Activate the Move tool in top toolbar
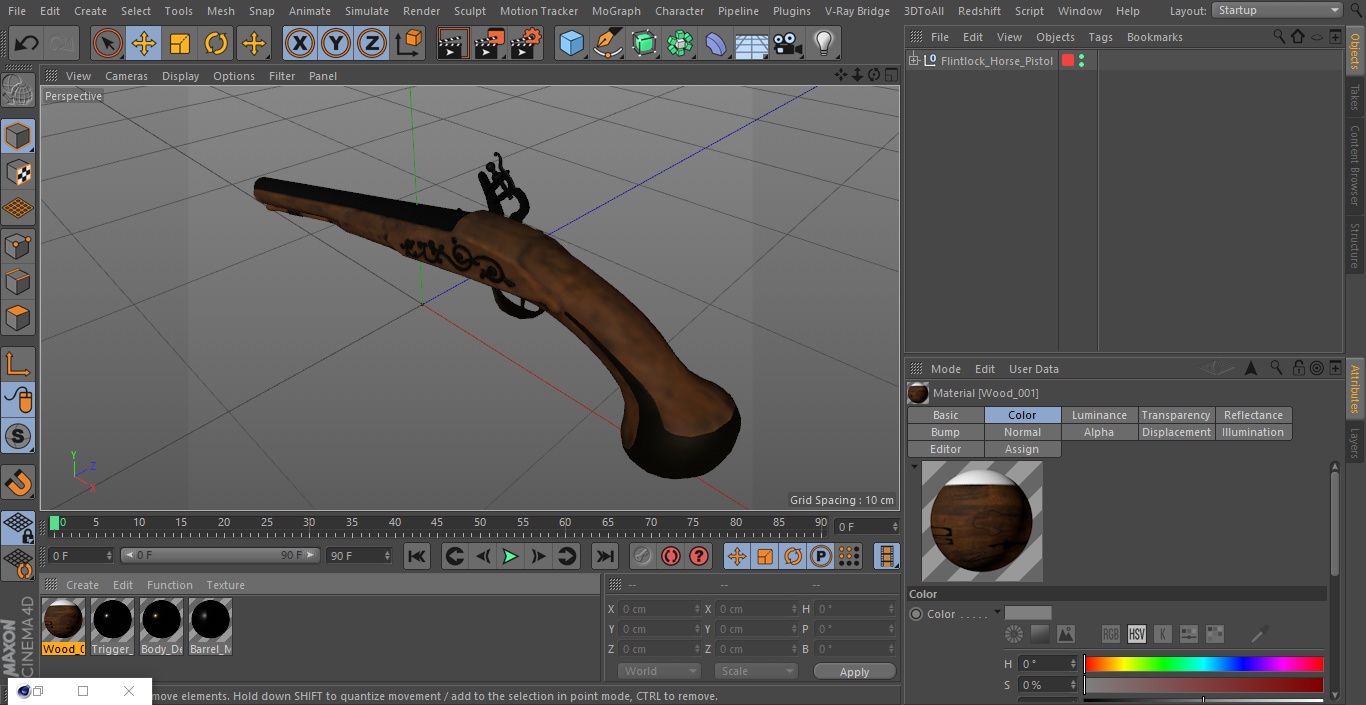The image size is (1366, 705). point(144,44)
